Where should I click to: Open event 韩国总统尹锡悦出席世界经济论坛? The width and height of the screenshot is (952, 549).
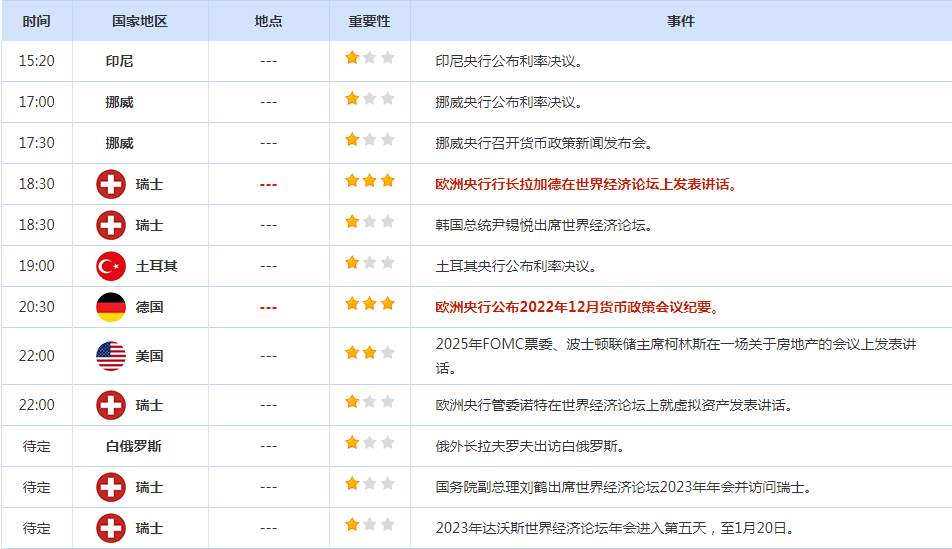(544, 225)
